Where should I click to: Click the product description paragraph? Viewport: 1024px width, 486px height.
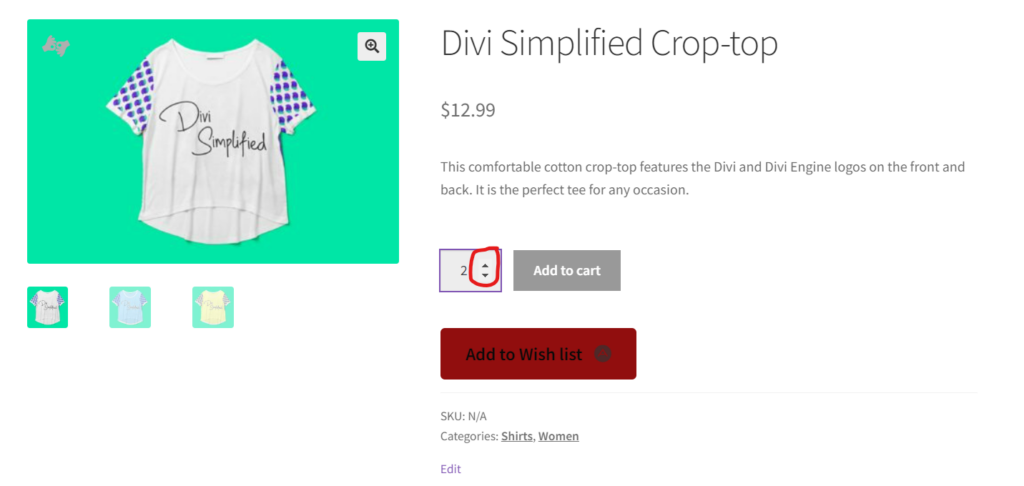[702, 178]
